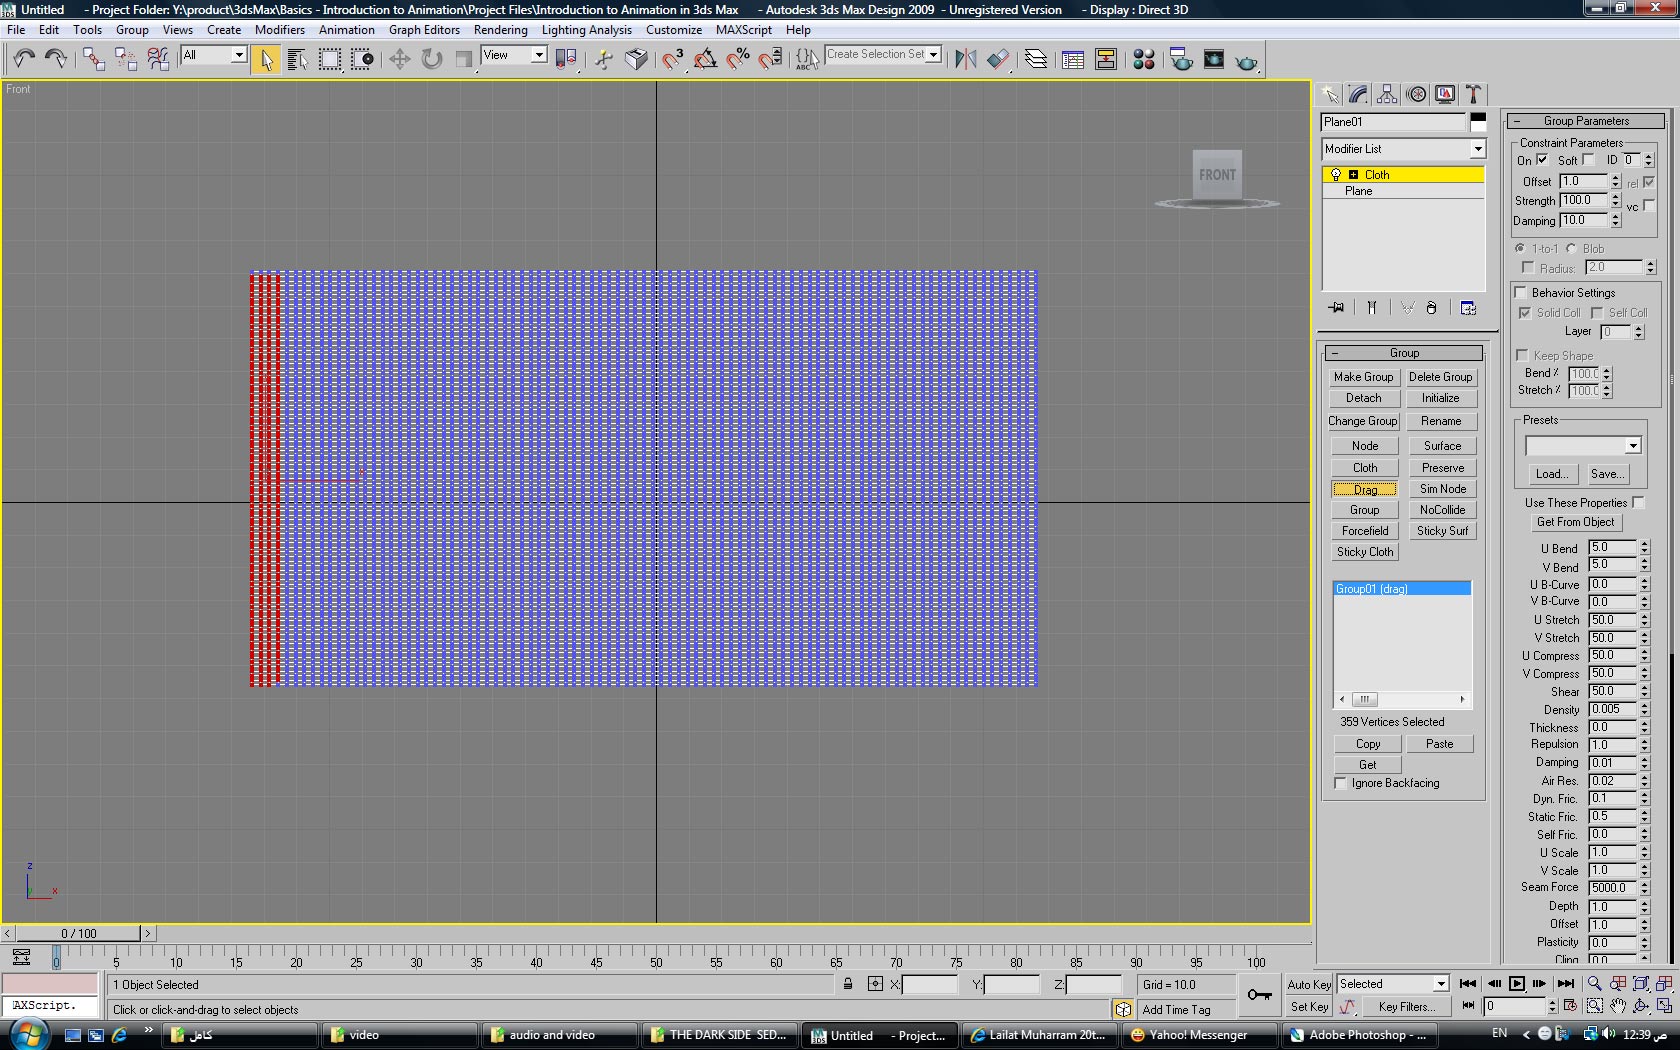Image resolution: width=1680 pixels, height=1050 pixels.
Task: Enable the Soft constraint checkbox
Action: (1588, 160)
